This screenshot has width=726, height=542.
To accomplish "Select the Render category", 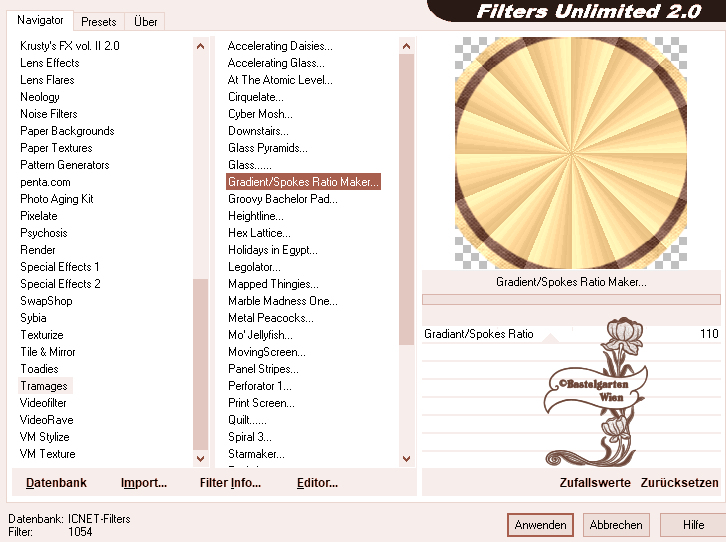I will pos(38,250).
